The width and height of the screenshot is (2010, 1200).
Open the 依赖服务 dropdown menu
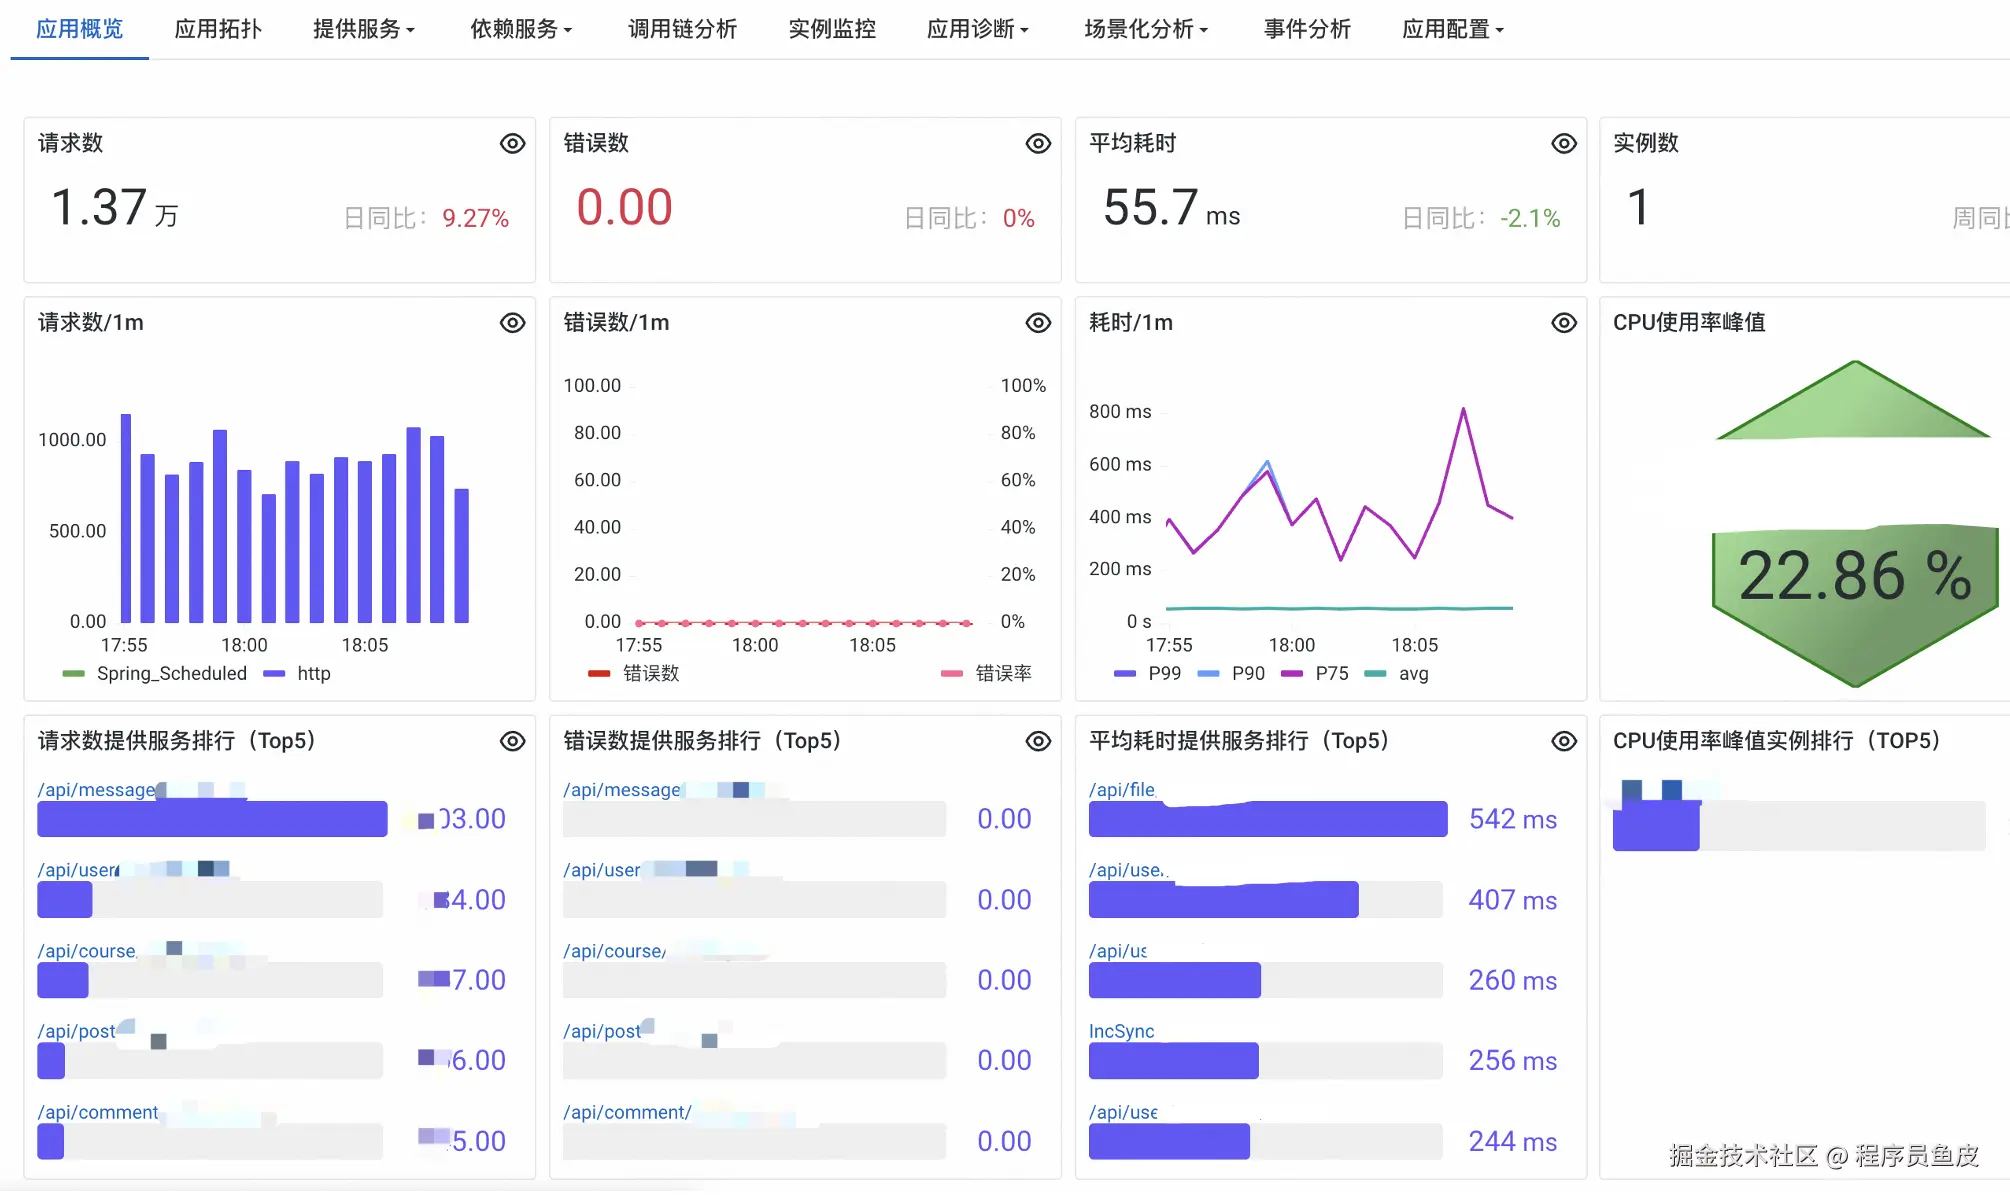coord(521,29)
